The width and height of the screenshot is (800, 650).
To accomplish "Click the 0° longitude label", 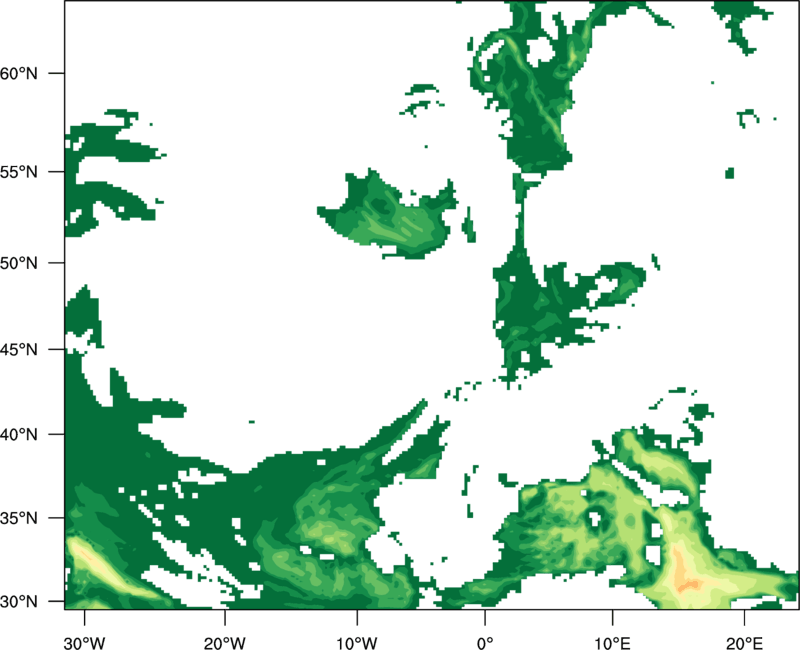I will (485, 643).
